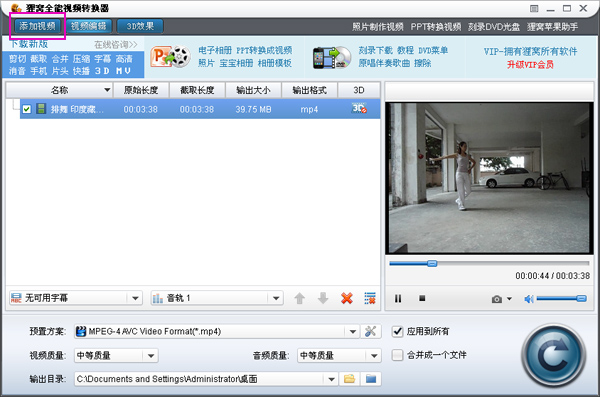Viewport: 600px width, 397px height.
Task: Toggle the 应用到所有 checkbox
Action: pyautogui.click(x=398, y=331)
